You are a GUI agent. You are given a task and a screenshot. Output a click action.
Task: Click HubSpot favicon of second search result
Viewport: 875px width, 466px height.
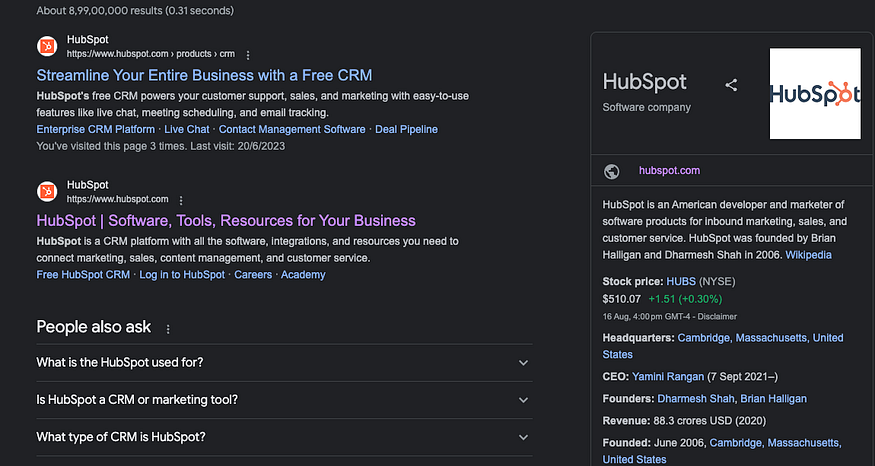point(47,191)
